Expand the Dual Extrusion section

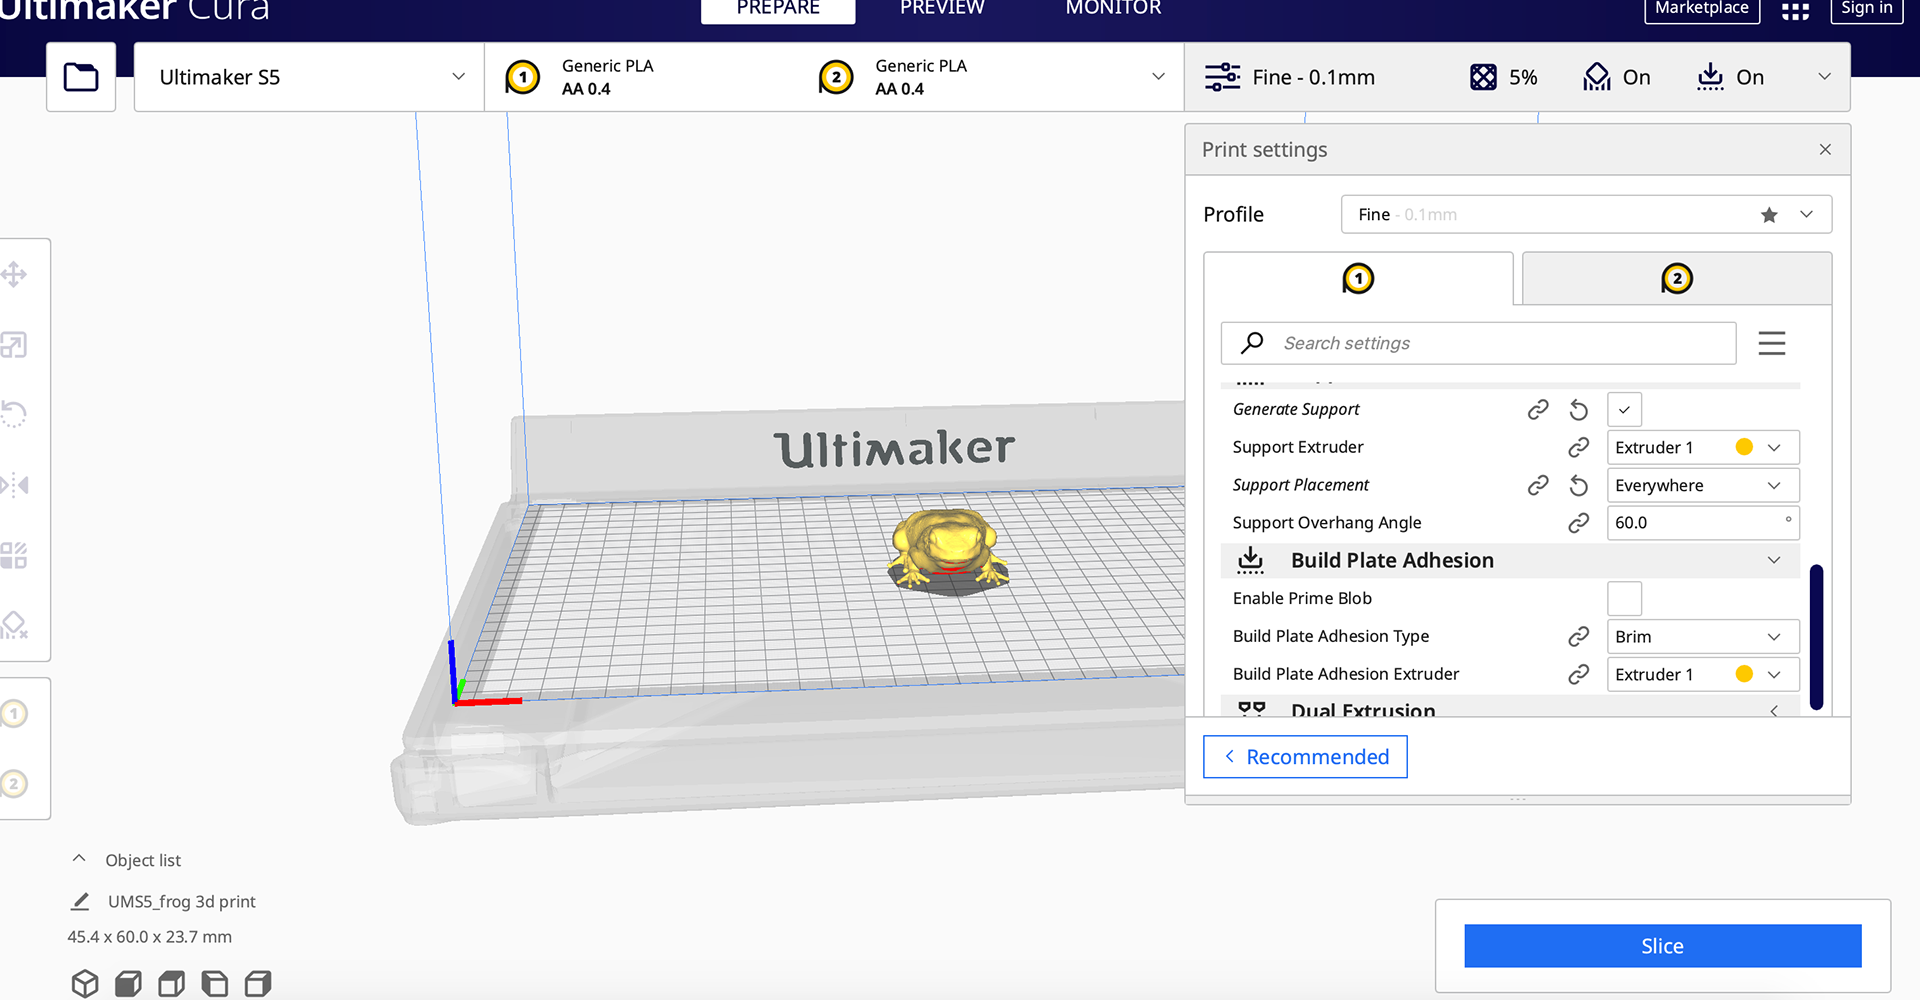(x=1510, y=708)
